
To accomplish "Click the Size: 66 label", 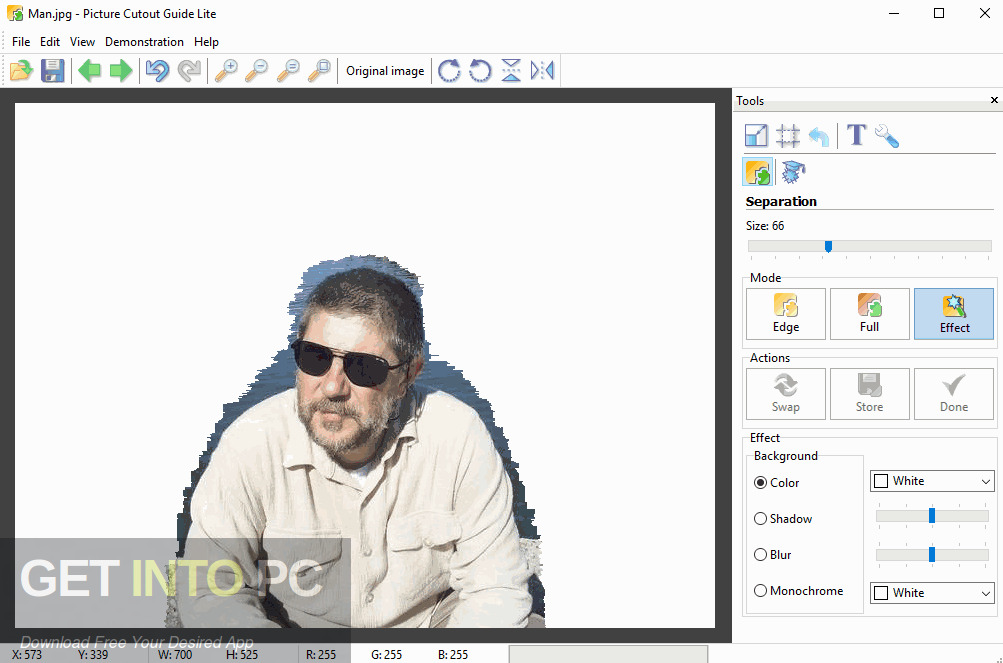I will [765, 226].
